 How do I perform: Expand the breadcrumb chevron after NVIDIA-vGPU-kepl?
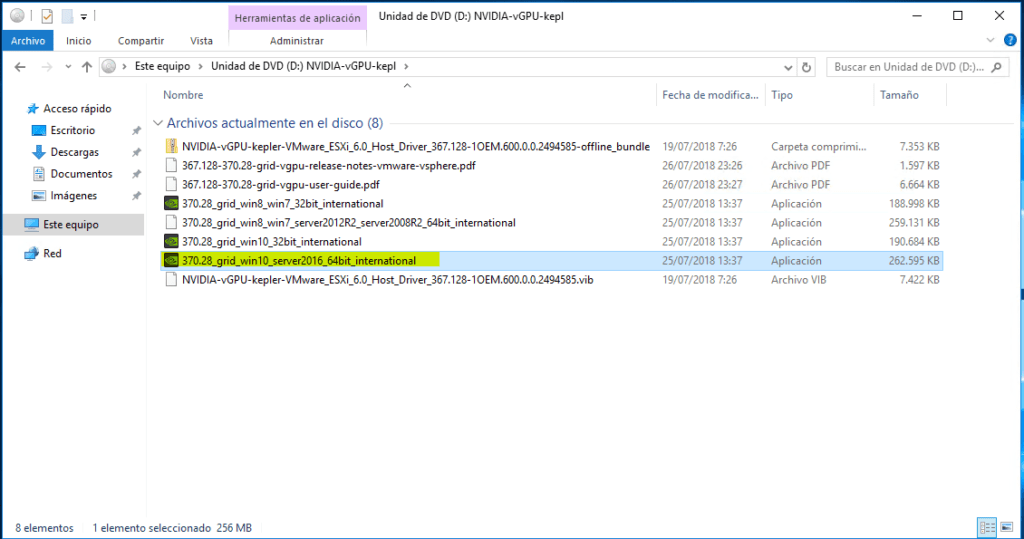point(406,66)
